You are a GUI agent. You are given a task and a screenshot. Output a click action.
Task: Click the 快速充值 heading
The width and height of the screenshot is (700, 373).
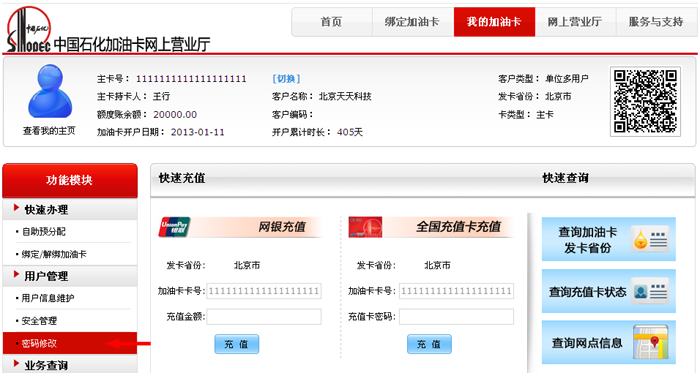pyautogui.click(x=182, y=178)
